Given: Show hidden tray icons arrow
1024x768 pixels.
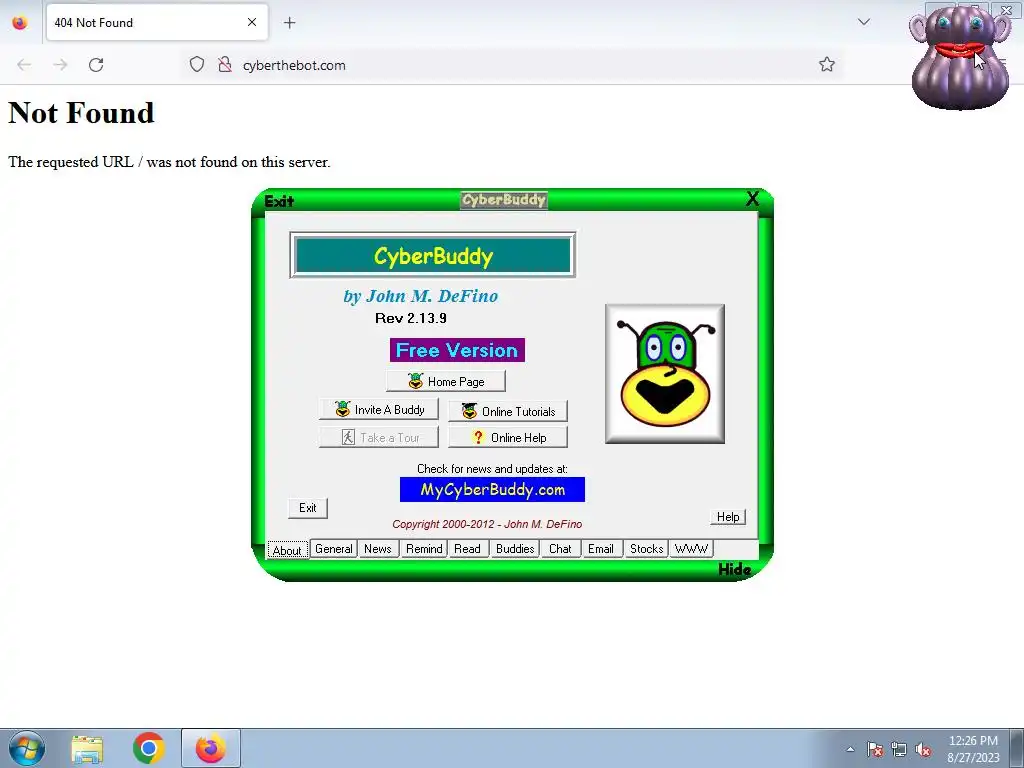Looking at the screenshot, I should tap(850, 749).
